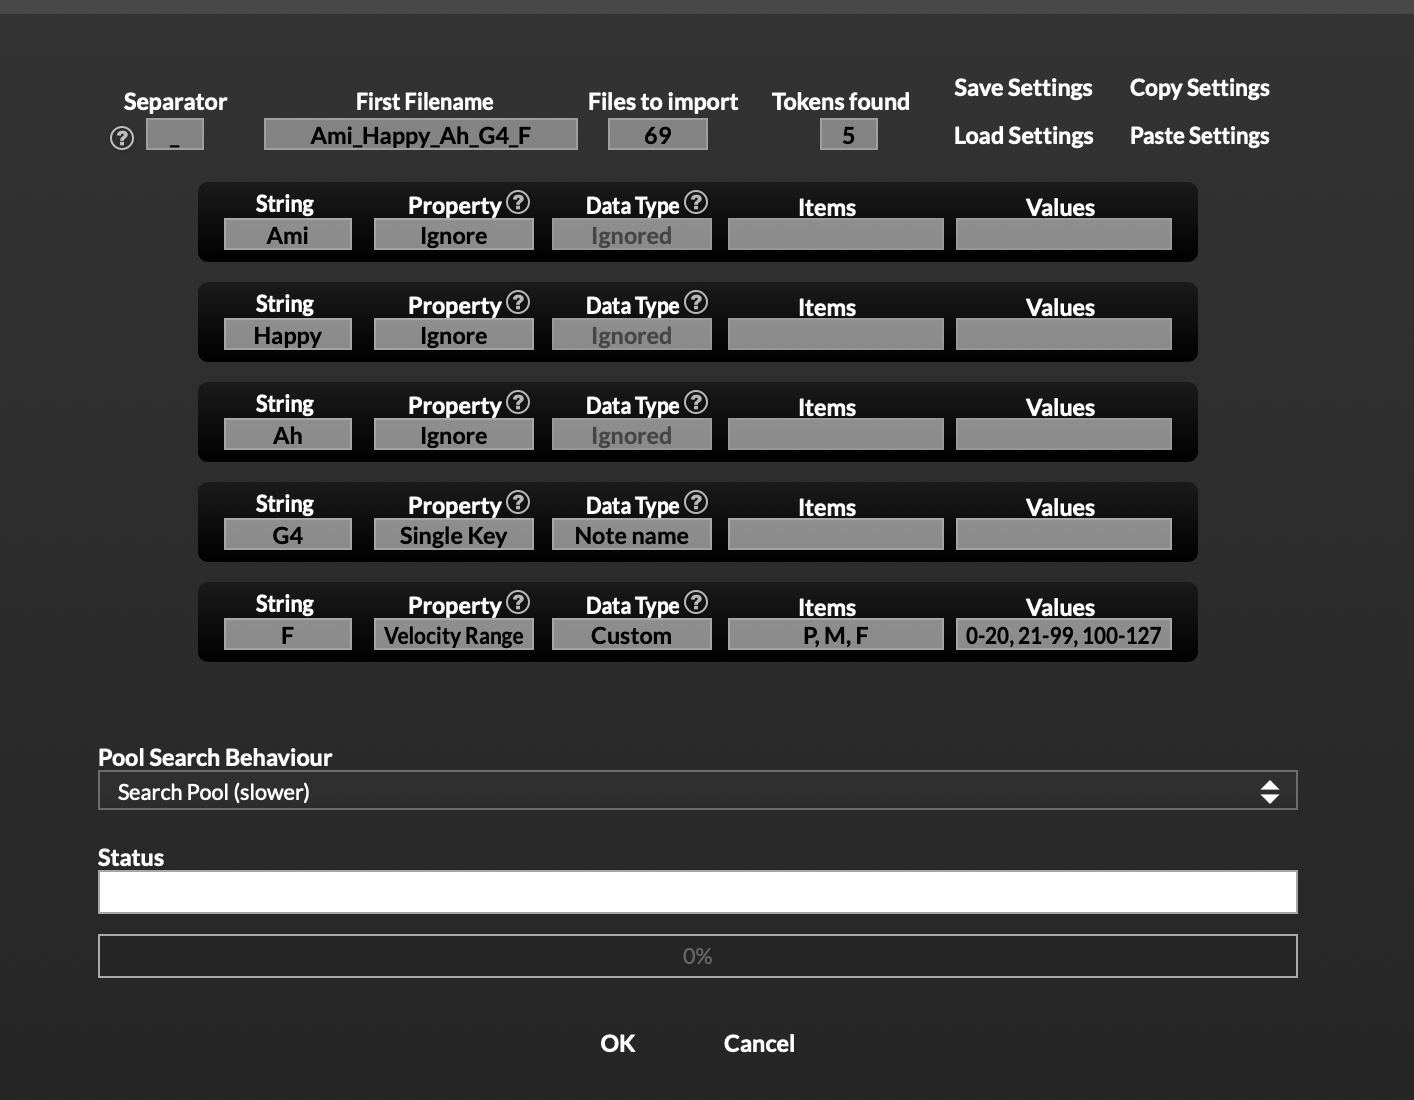View Property help for the Happy row
Viewport: 1414px width, 1100px height.
[x=519, y=302]
